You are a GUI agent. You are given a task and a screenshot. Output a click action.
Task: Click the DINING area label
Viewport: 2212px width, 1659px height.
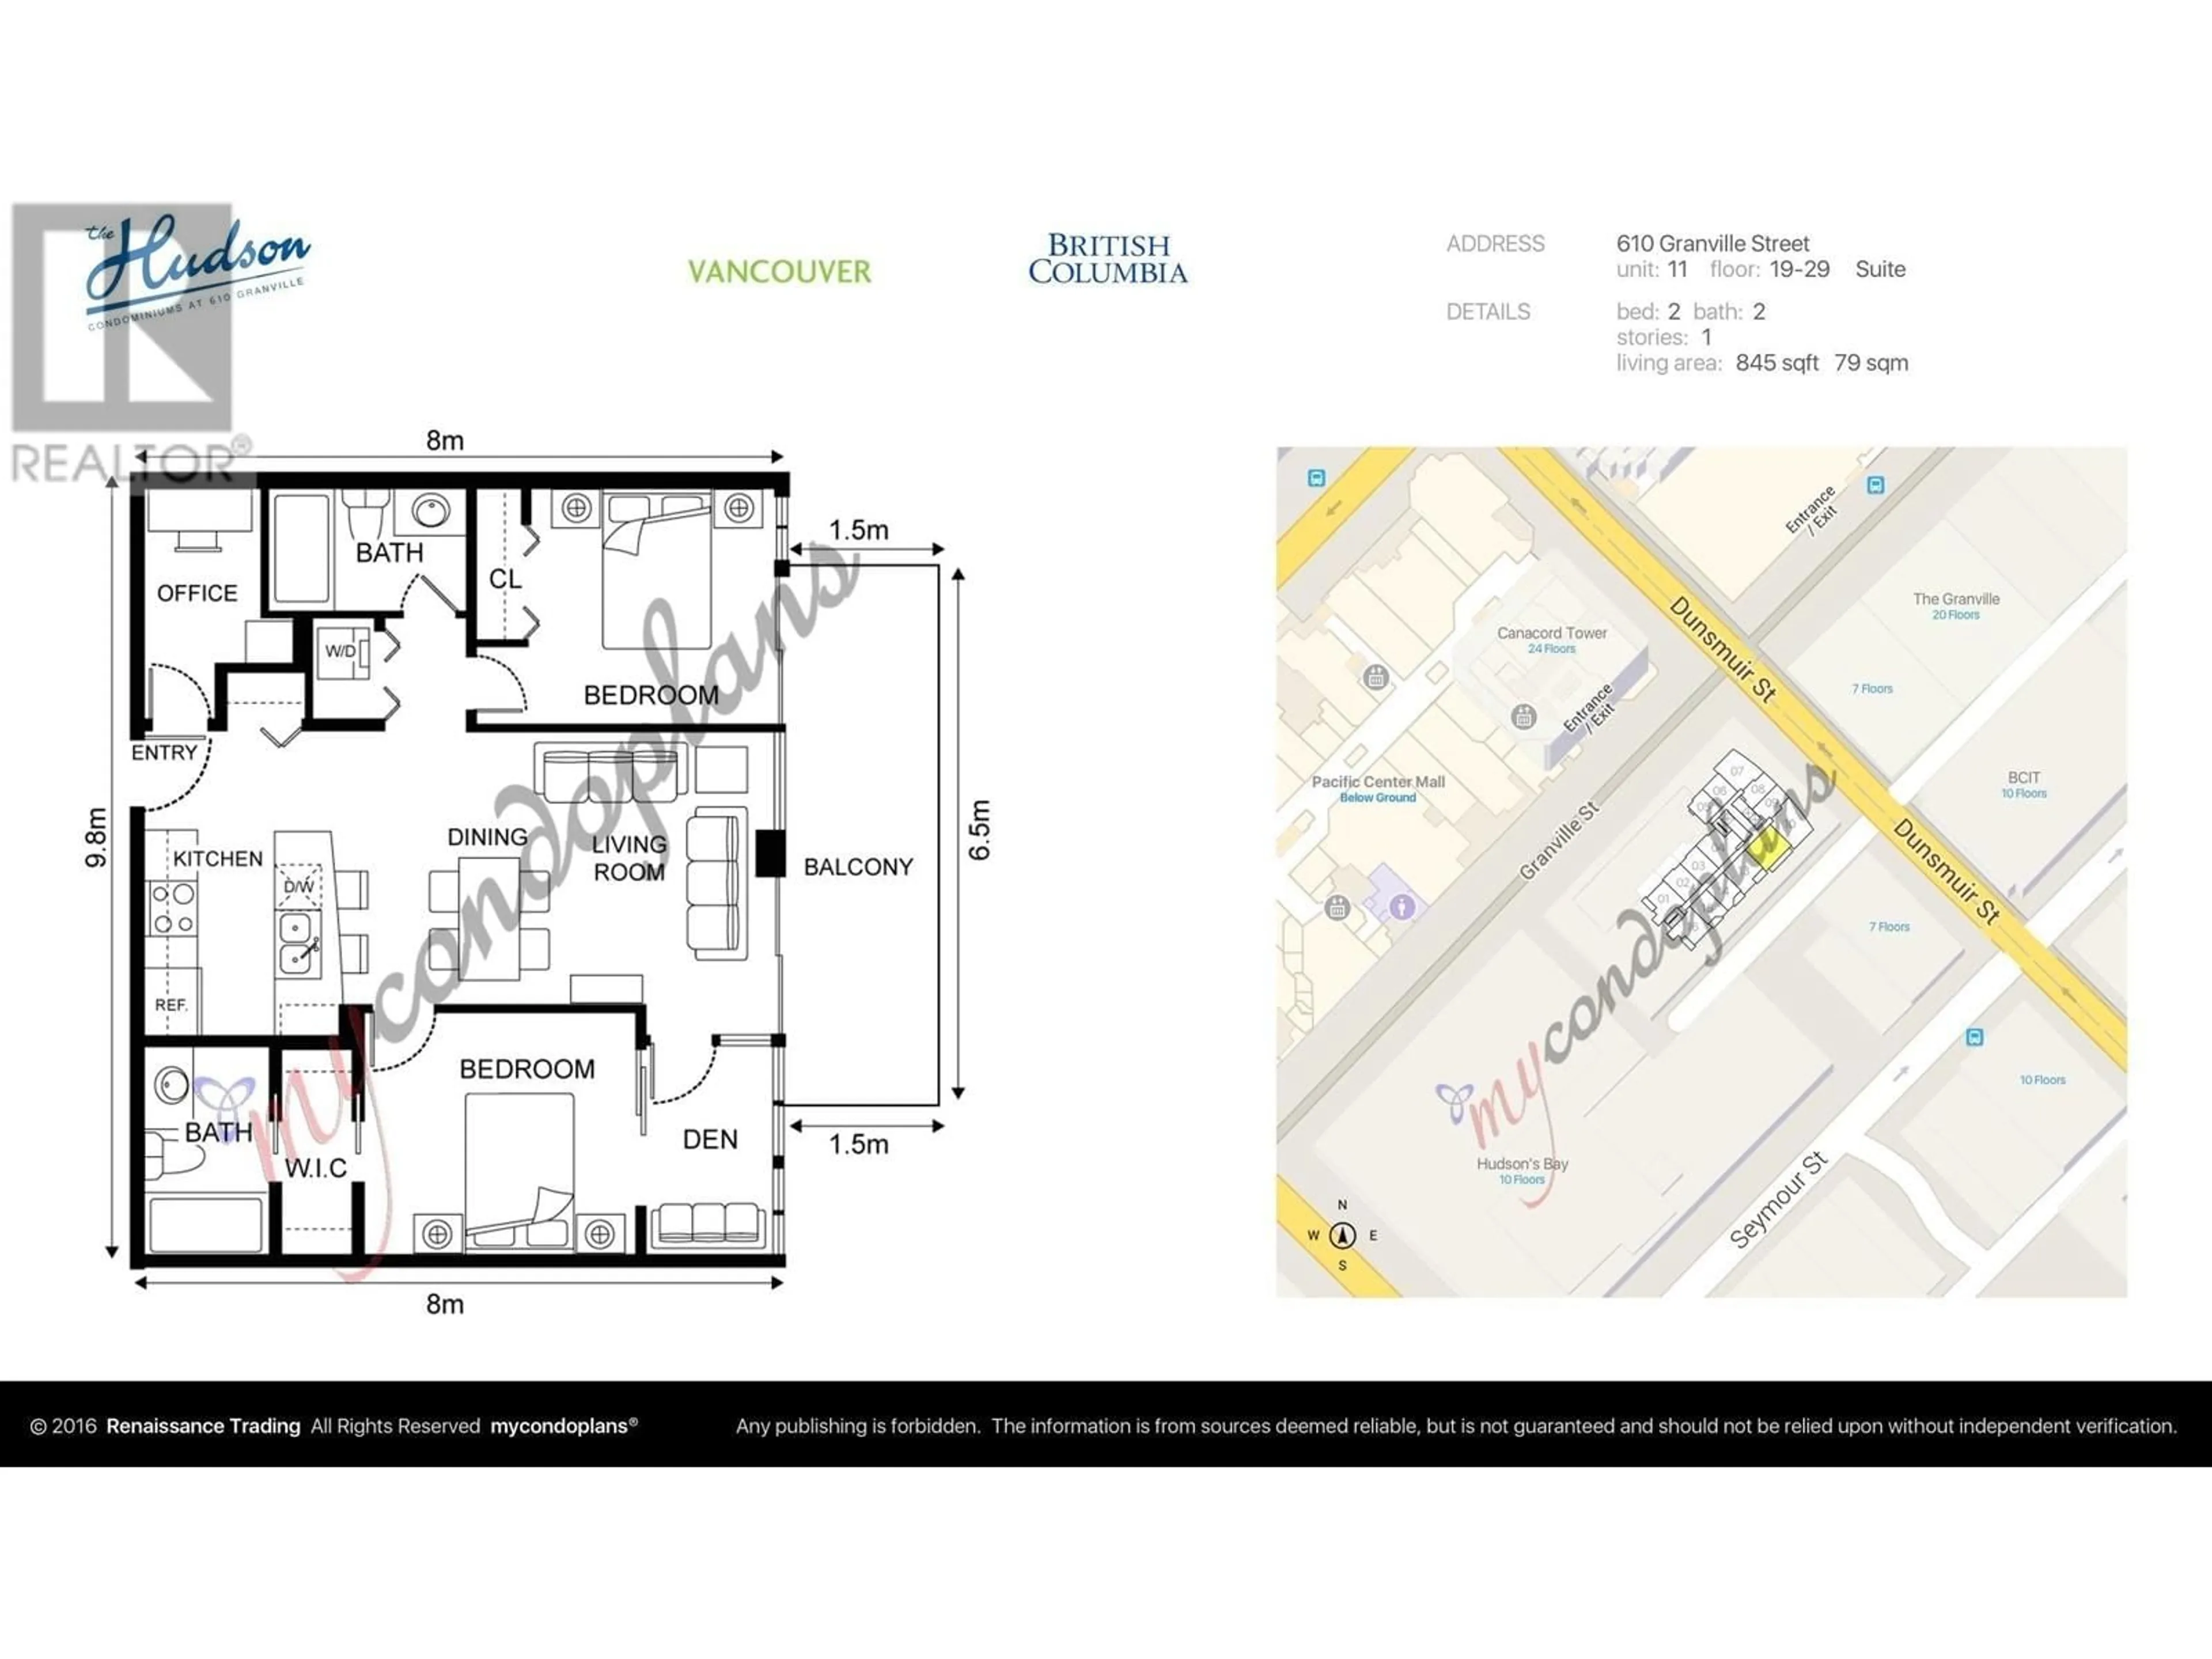click(x=487, y=837)
